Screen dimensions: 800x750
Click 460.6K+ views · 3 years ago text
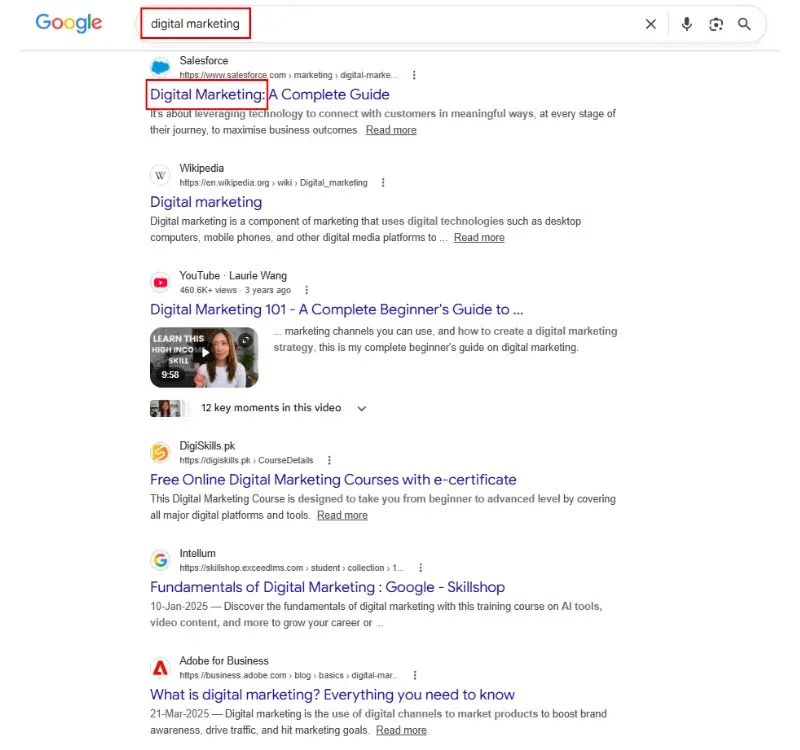[x=235, y=290]
